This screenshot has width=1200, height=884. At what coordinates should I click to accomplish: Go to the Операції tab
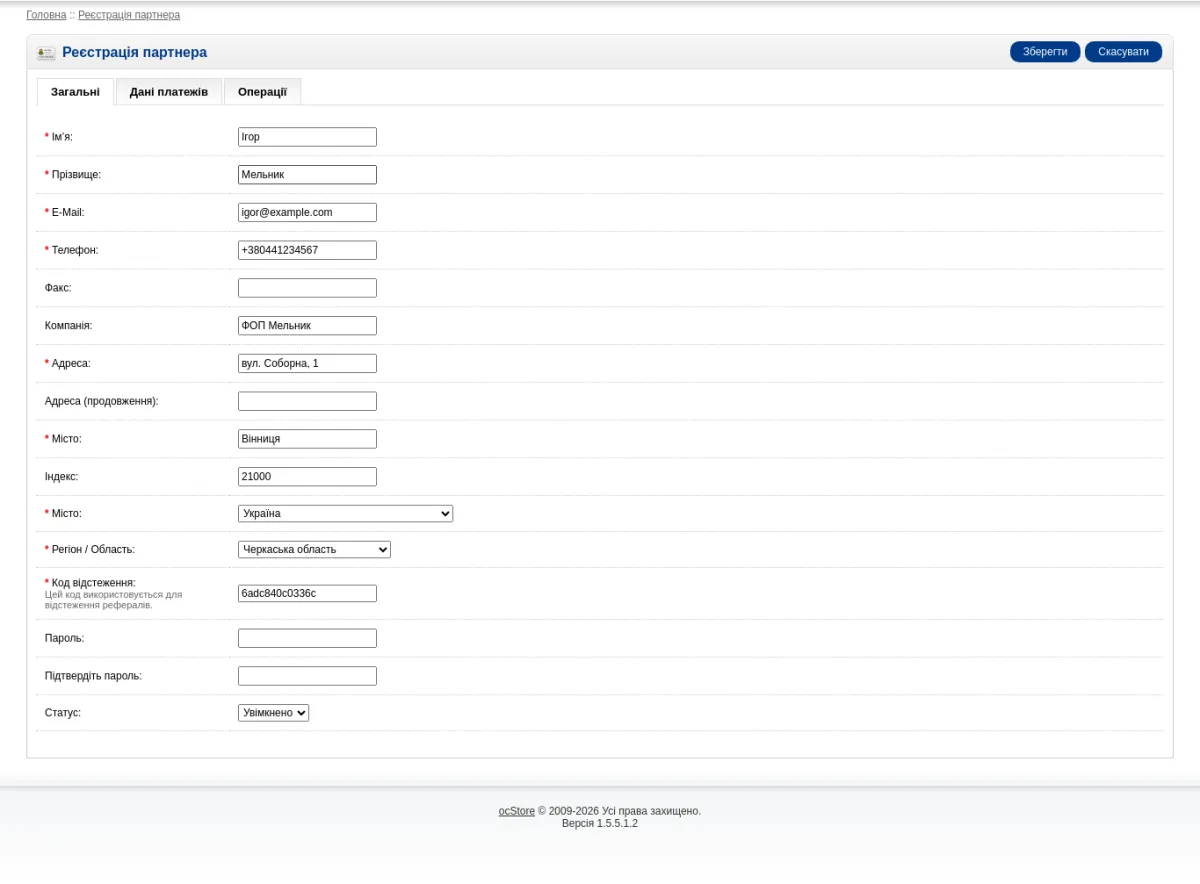click(262, 92)
